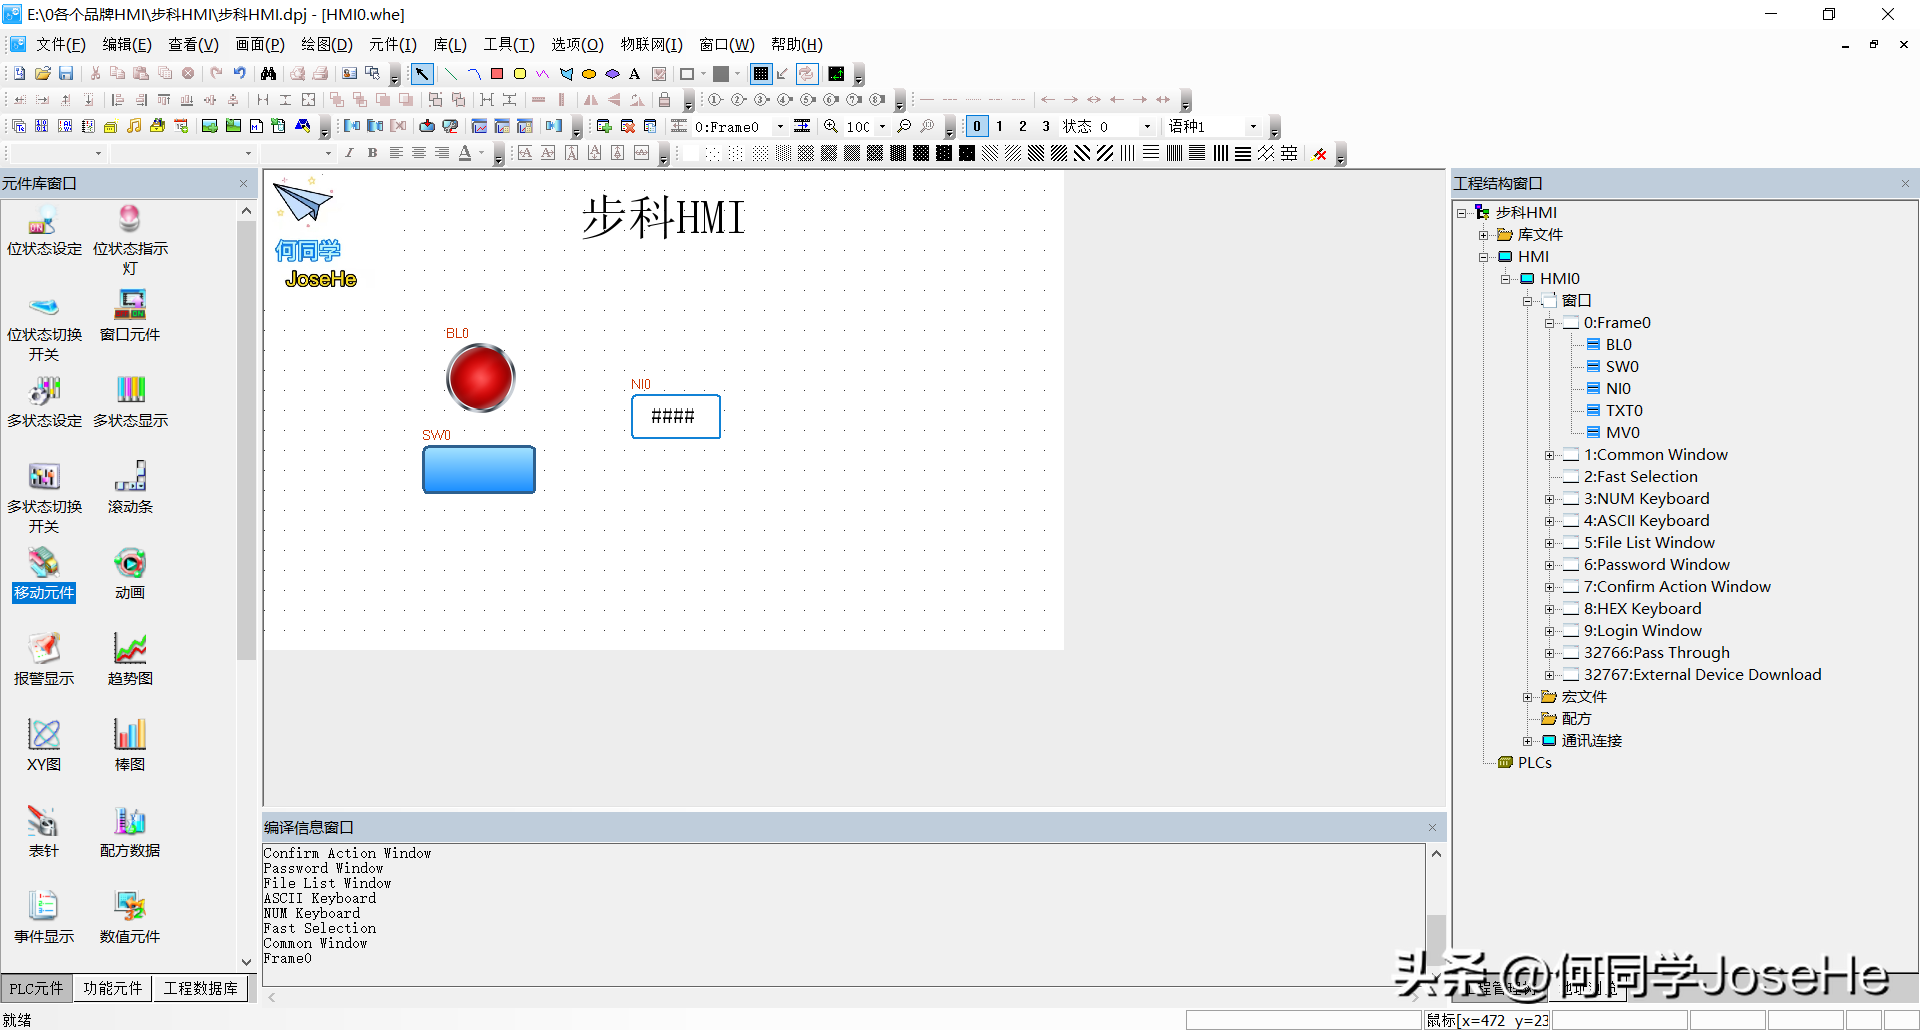Toggle state 1 button in state toolbar
This screenshot has width=1920, height=1030.
(x=999, y=127)
